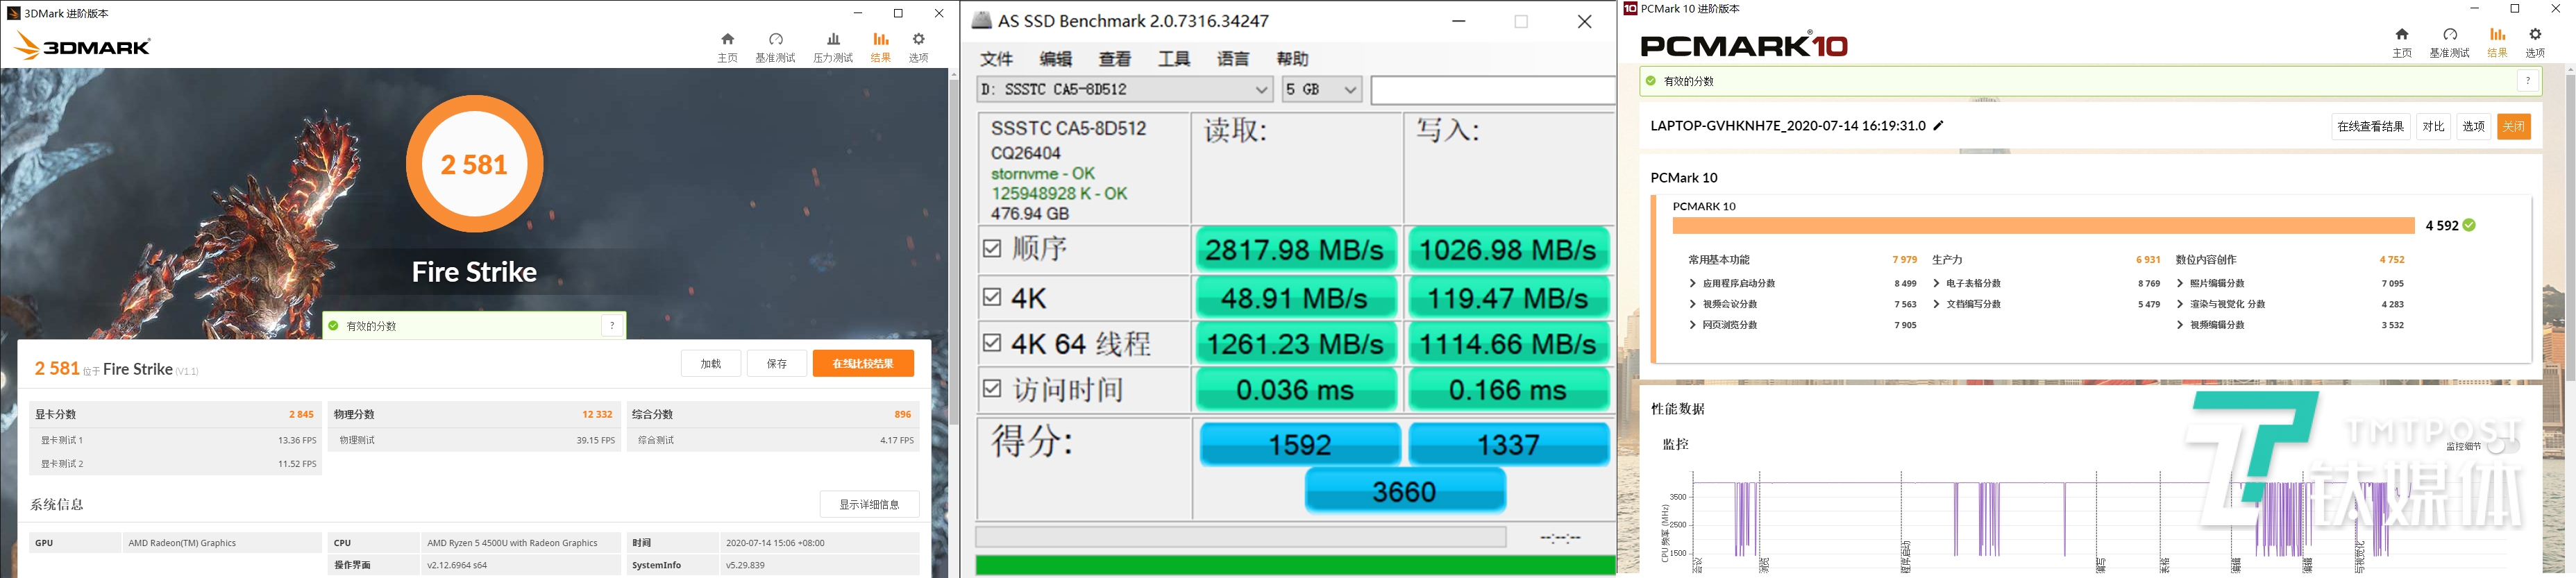This screenshot has width=2576, height=578.
Task: Expand 视频编辑分数 row
Action: [2180, 325]
